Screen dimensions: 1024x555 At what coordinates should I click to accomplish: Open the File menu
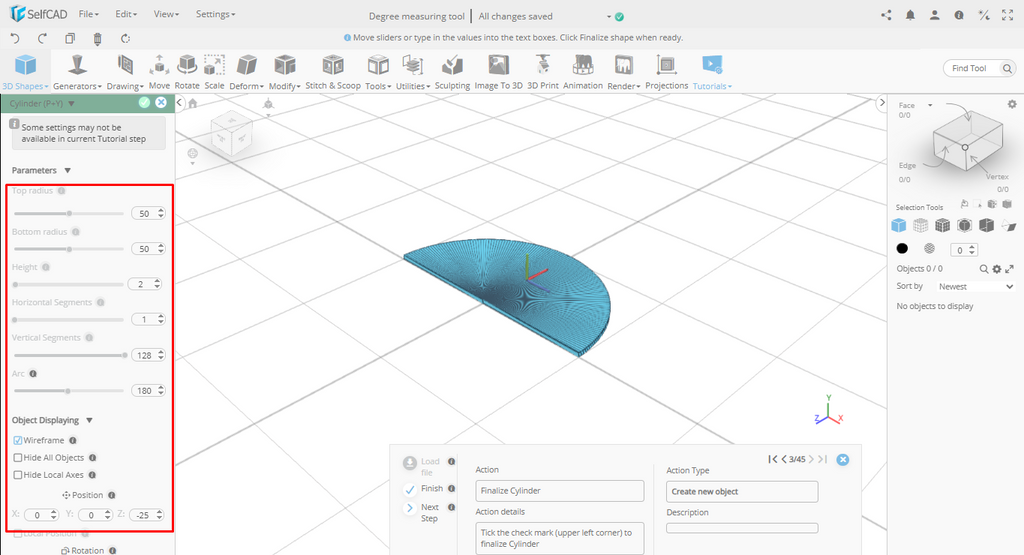coord(88,14)
